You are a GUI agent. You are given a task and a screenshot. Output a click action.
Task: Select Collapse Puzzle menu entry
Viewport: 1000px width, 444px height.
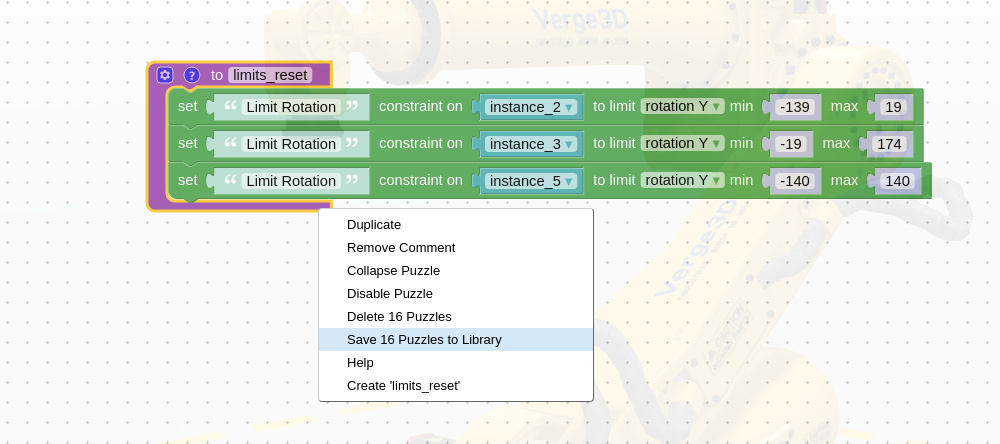(x=393, y=271)
